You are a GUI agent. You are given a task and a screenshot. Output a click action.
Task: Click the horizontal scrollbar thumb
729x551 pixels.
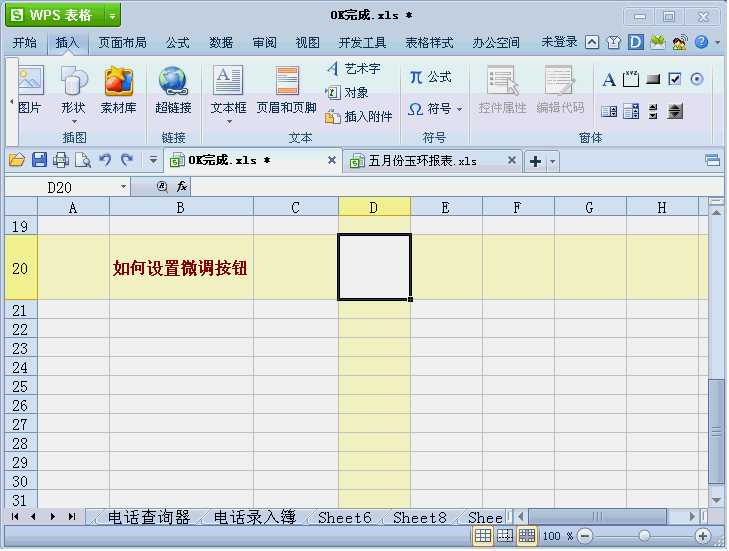(597, 516)
